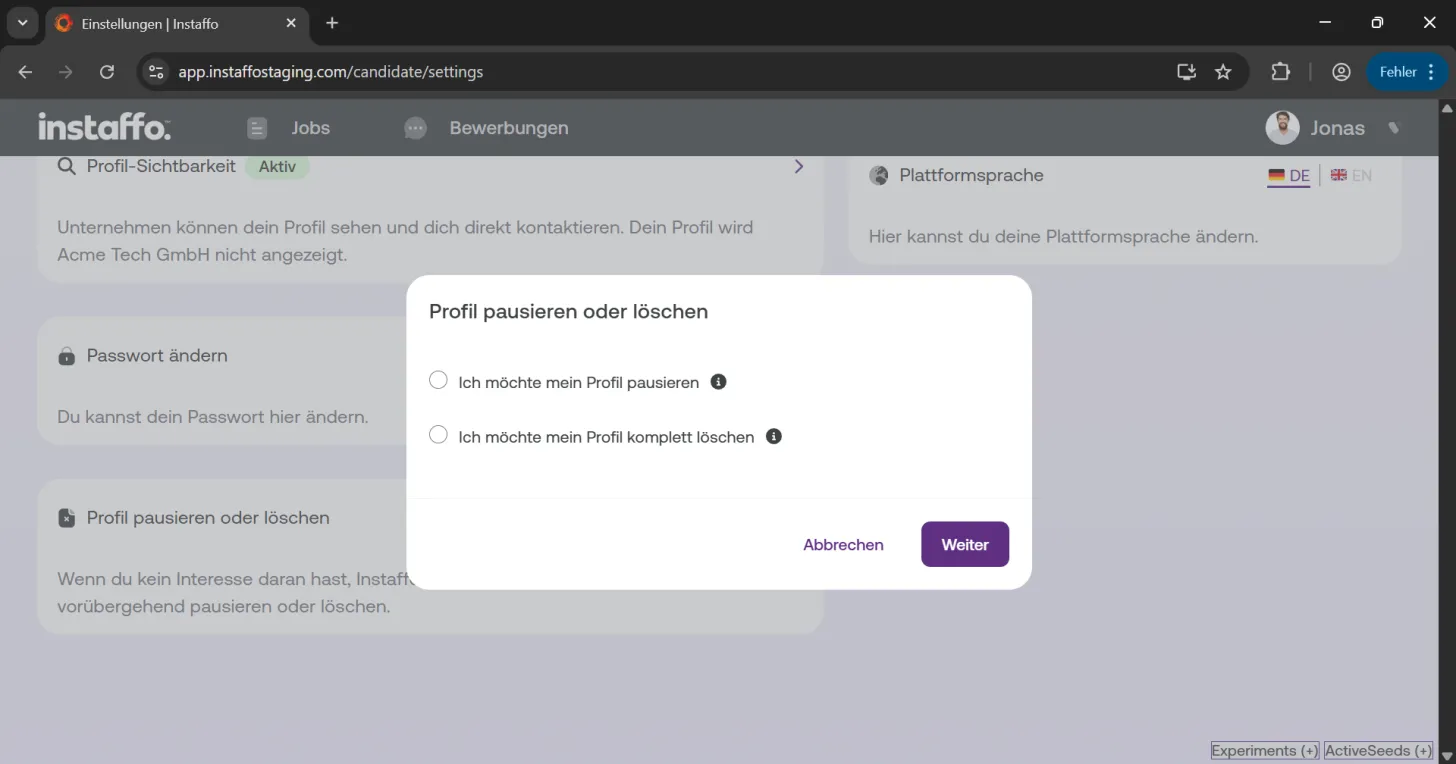Open the Bewerbungen navigation tab

click(x=487, y=128)
